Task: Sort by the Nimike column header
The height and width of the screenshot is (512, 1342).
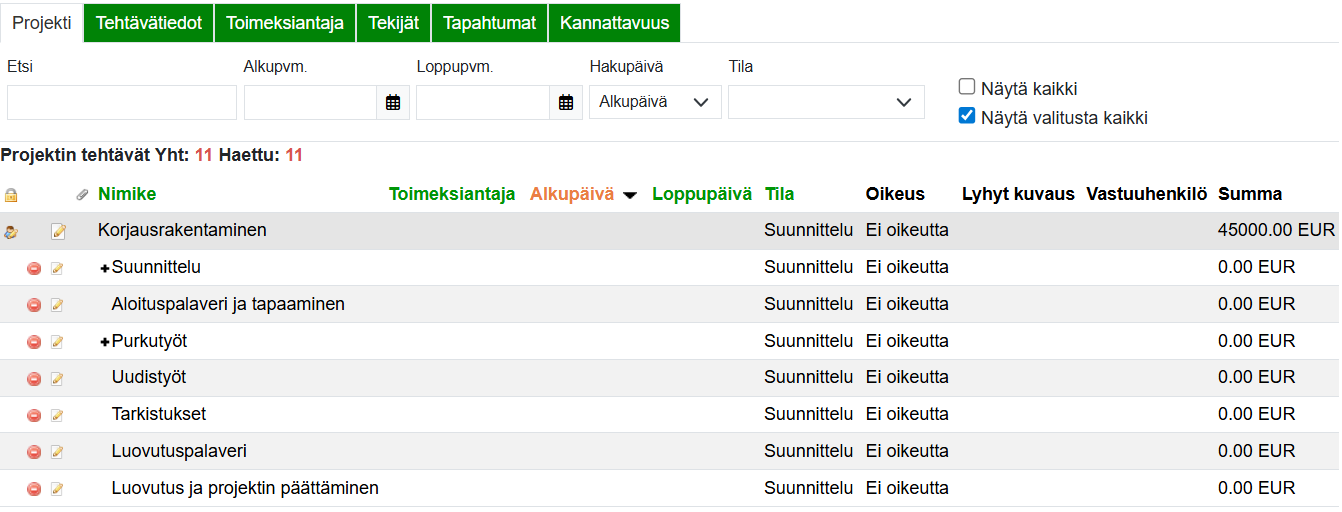Action: point(127,194)
